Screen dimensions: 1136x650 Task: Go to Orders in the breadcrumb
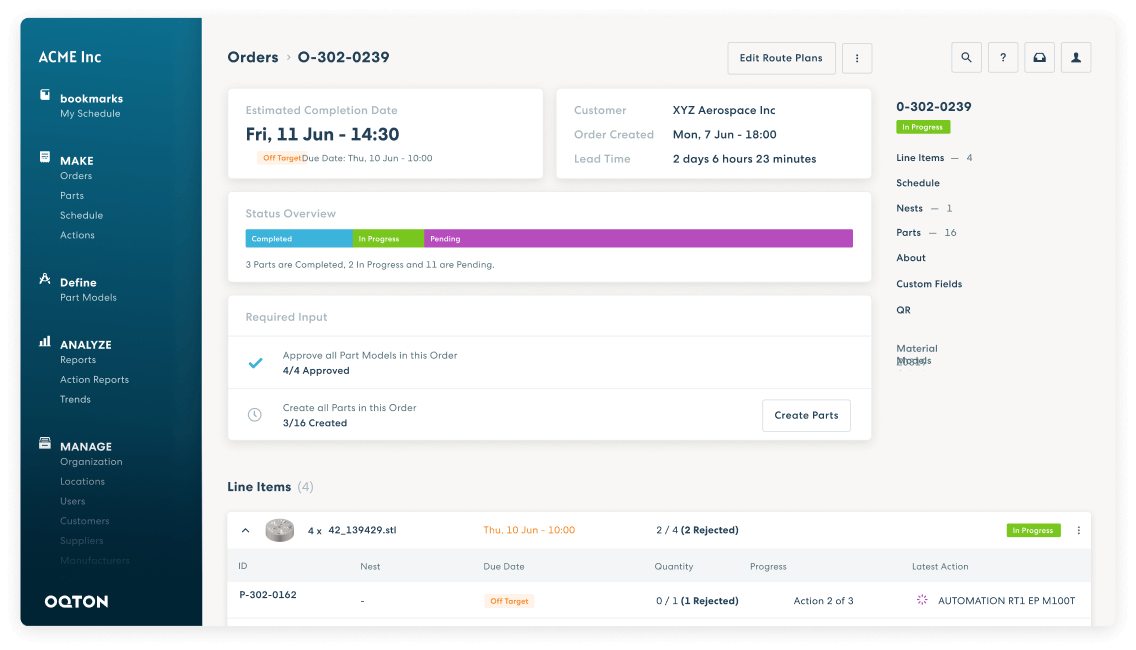(253, 58)
